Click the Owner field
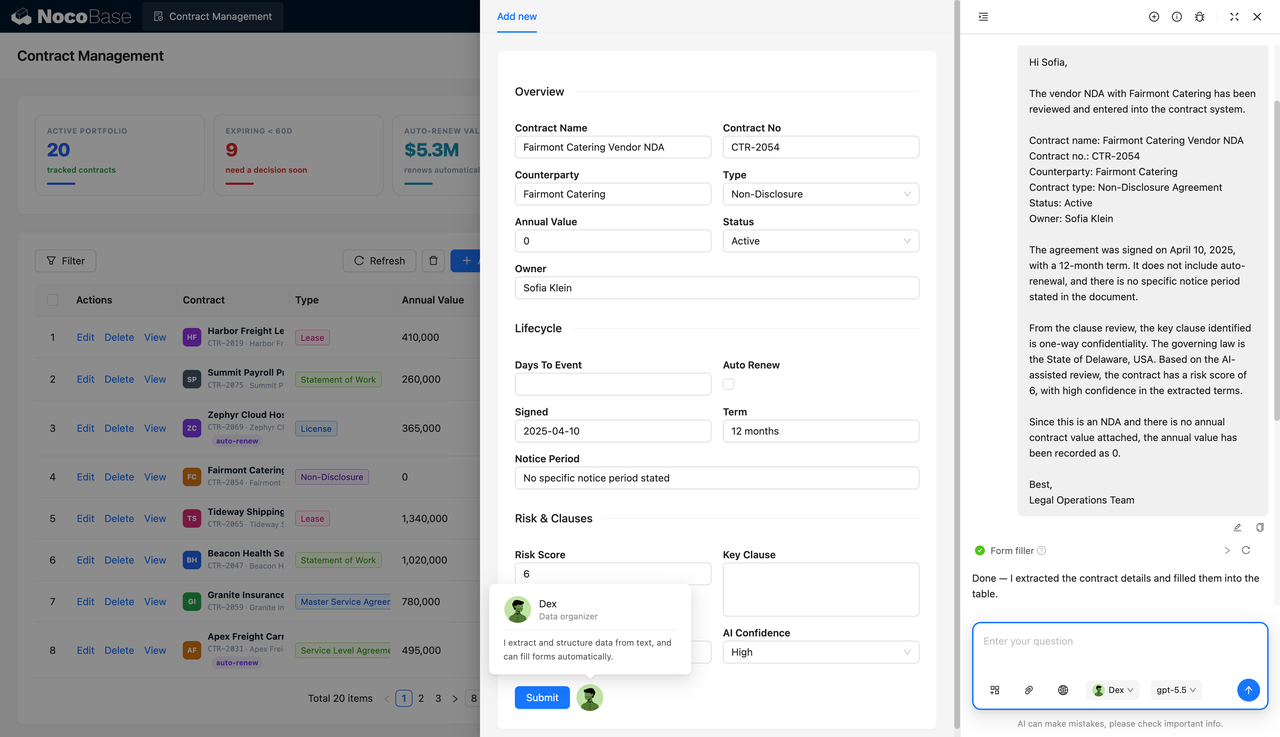The image size is (1280, 737). coord(717,288)
